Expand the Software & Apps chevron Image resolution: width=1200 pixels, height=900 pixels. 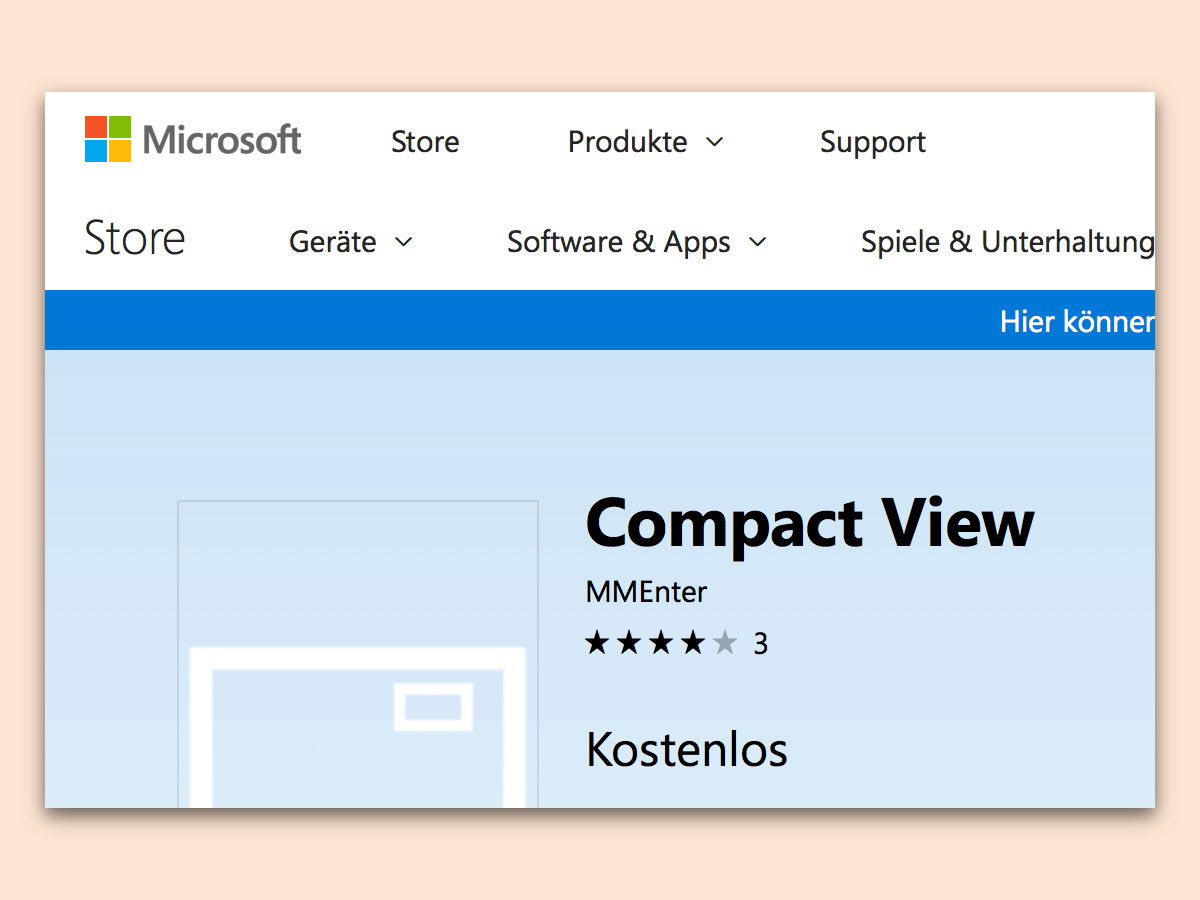click(758, 242)
